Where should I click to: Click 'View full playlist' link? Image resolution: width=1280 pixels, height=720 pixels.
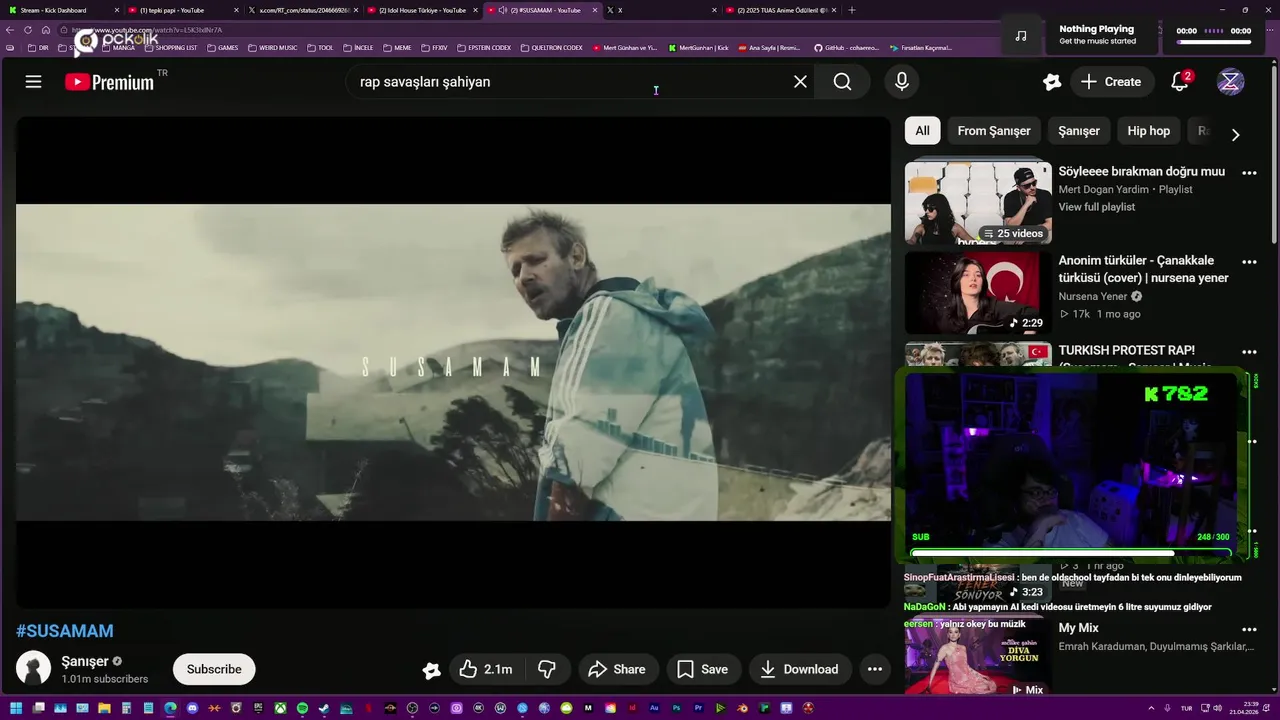(x=1096, y=207)
